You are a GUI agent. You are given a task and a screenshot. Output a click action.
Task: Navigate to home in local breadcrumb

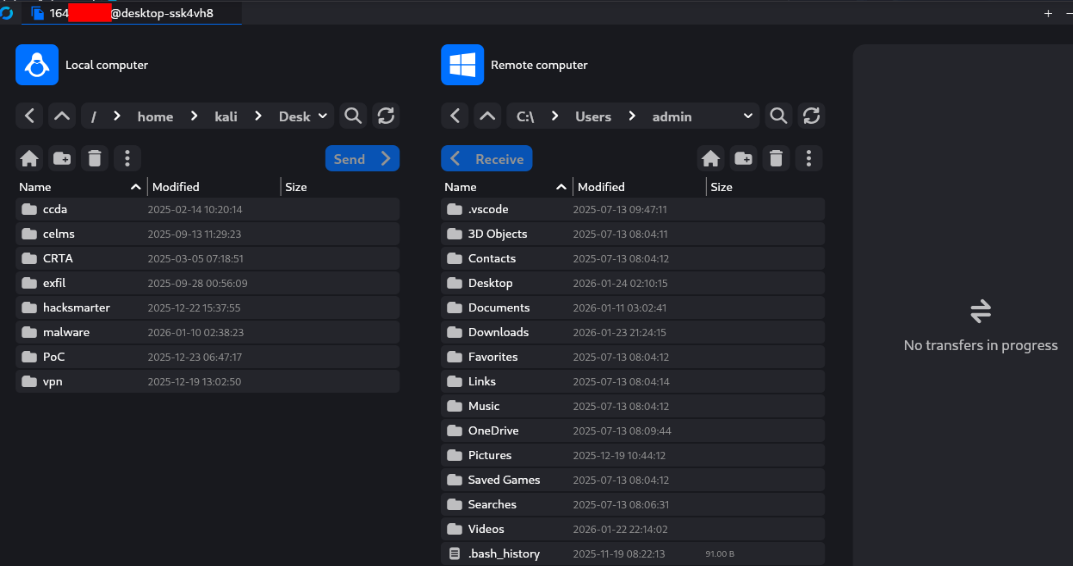click(x=155, y=117)
